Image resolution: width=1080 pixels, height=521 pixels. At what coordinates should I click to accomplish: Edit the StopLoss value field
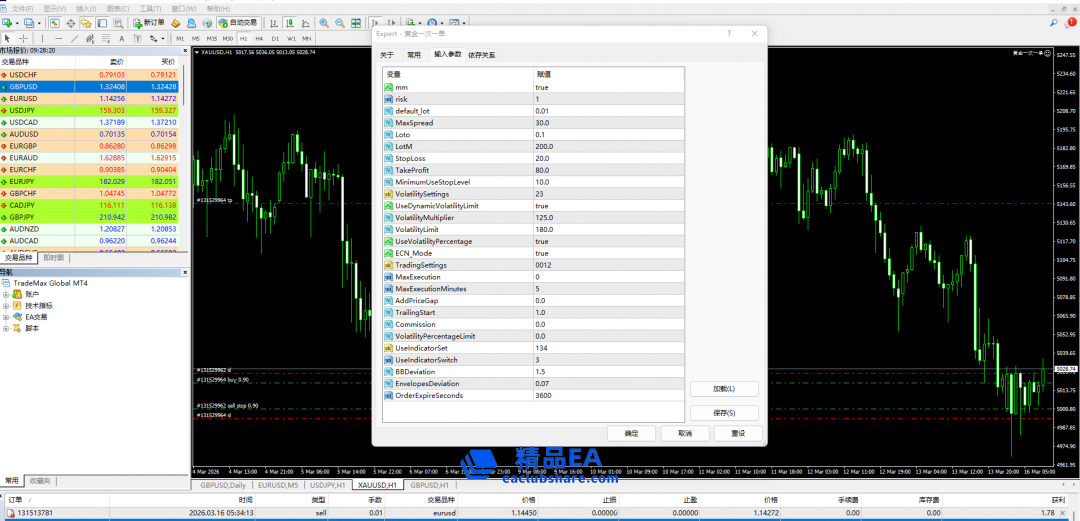[x=607, y=158]
